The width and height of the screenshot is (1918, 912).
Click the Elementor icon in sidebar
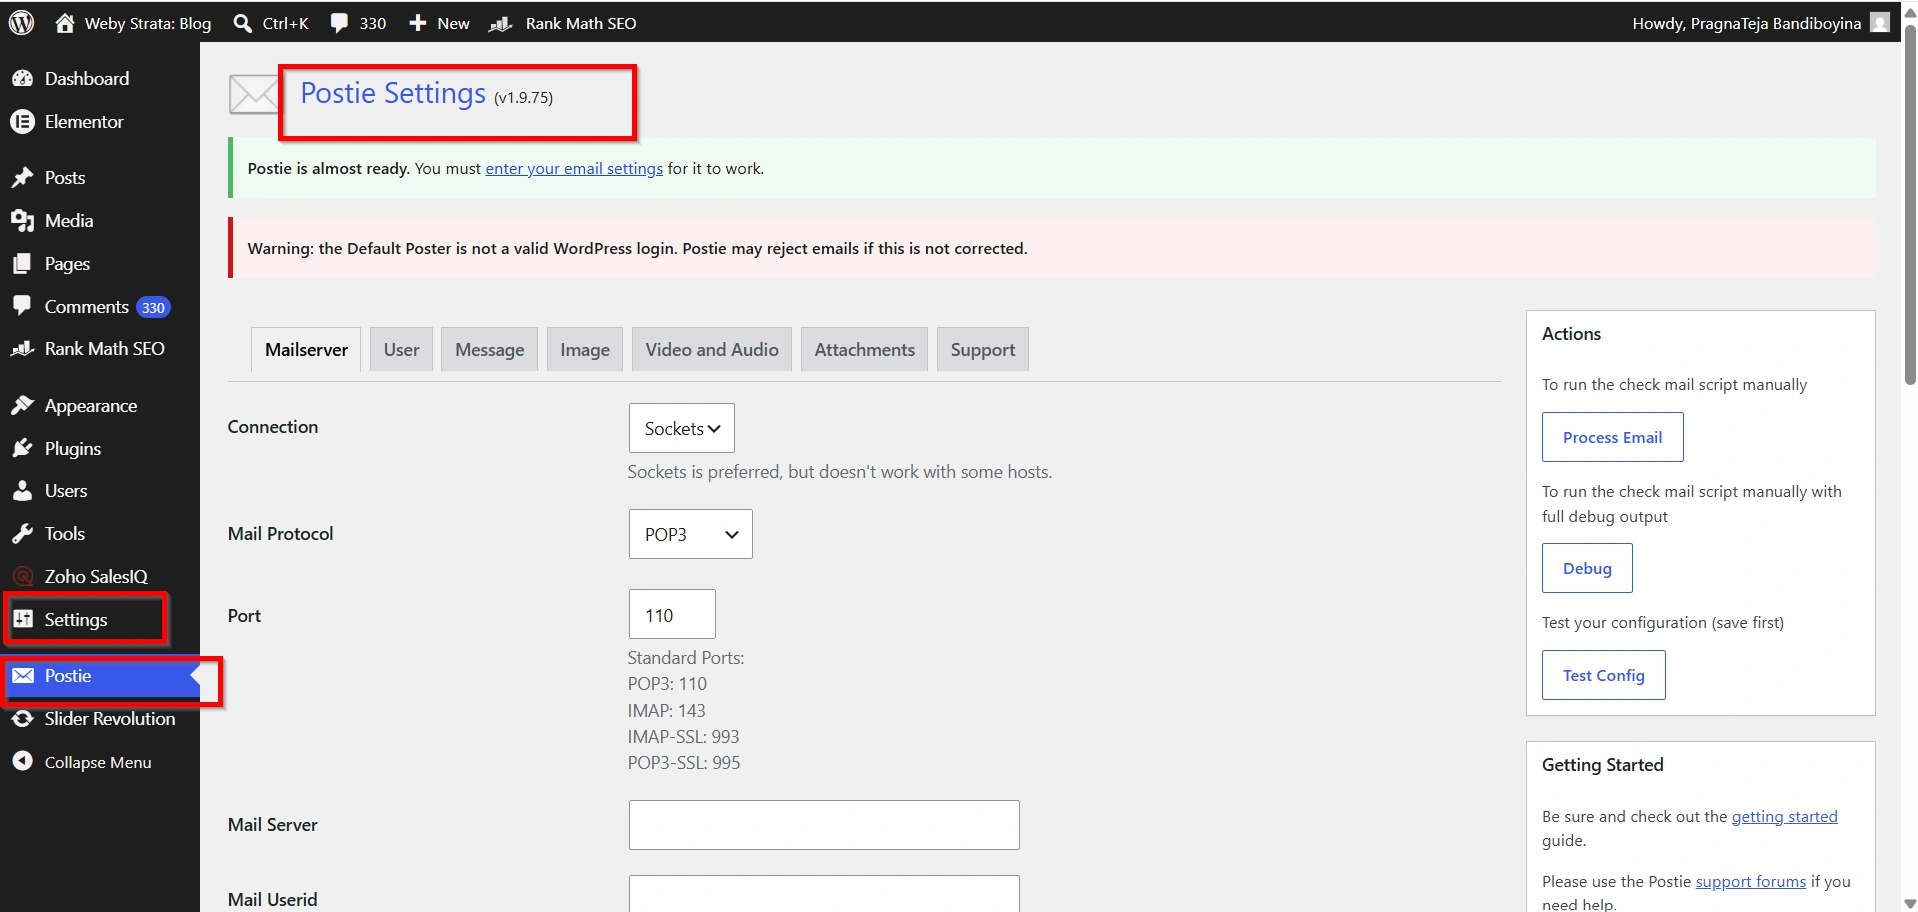coord(22,121)
